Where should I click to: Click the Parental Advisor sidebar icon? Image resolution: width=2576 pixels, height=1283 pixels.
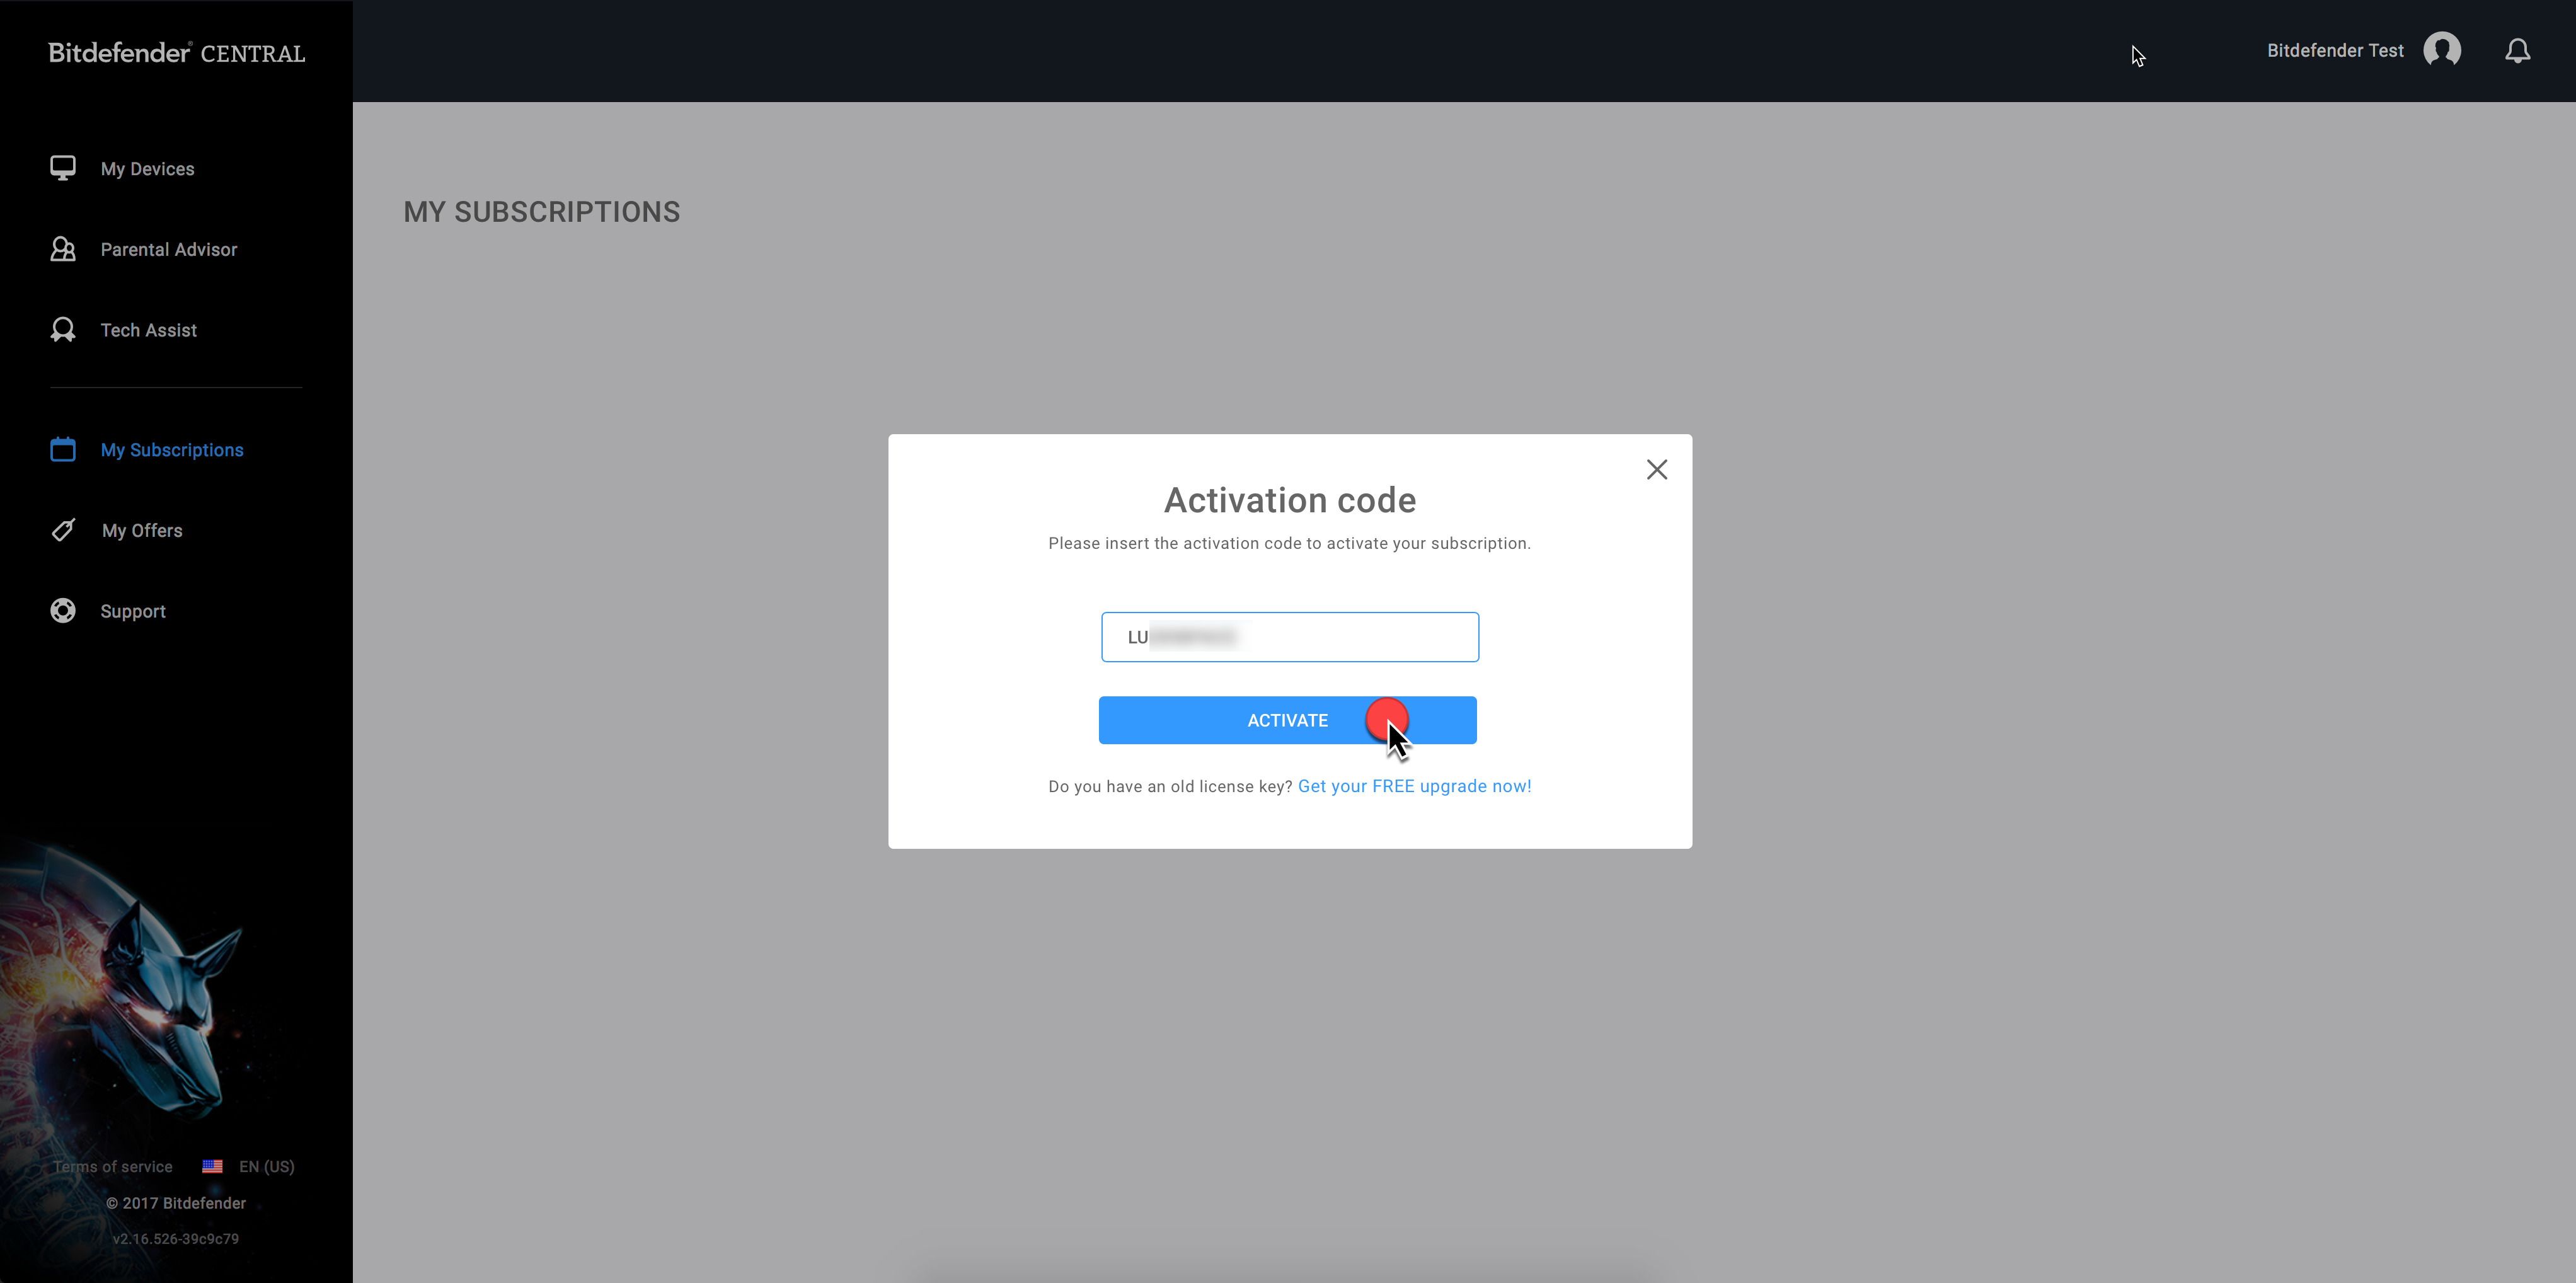62,248
